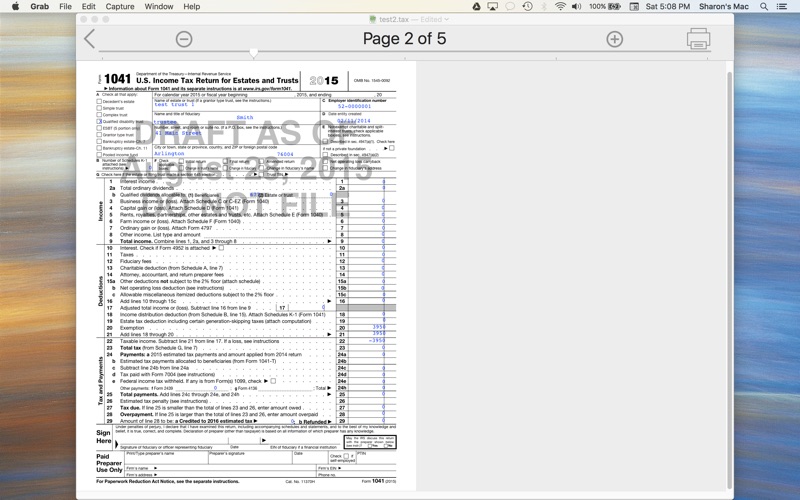Click the 'Page 2 of 5' heading
The width and height of the screenshot is (800, 500).
click(404, 39)
